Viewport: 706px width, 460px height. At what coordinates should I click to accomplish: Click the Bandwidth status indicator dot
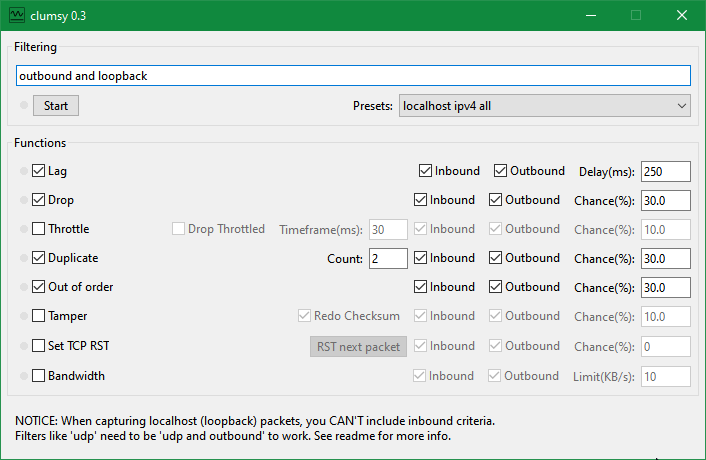24,376
